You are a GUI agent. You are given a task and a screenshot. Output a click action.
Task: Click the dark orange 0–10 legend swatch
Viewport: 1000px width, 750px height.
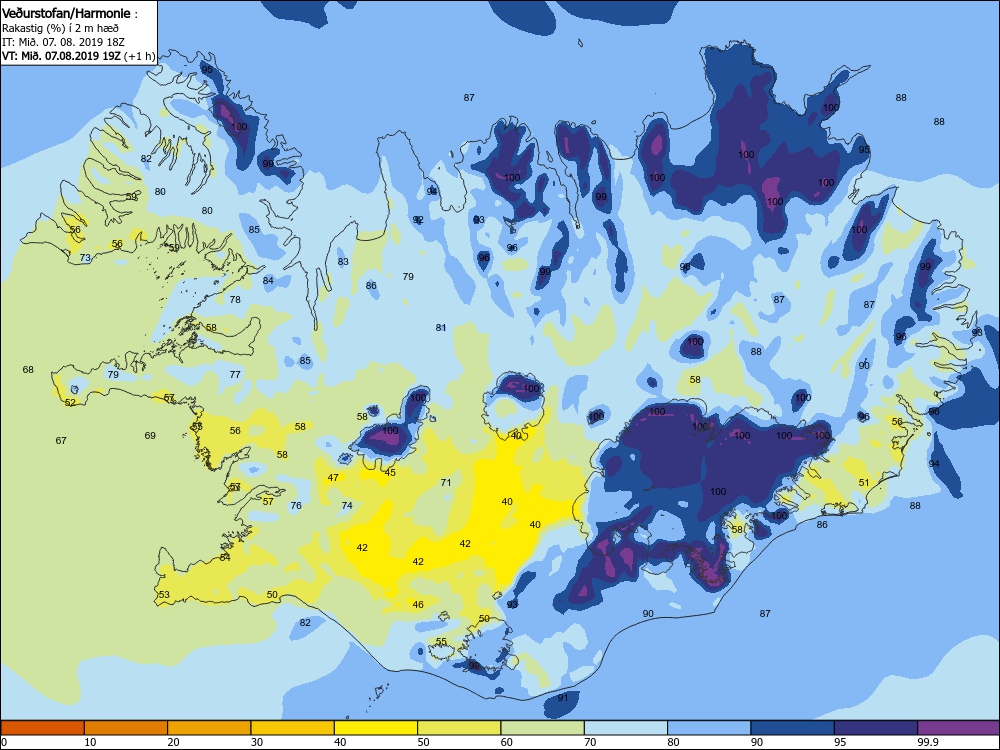42,728
